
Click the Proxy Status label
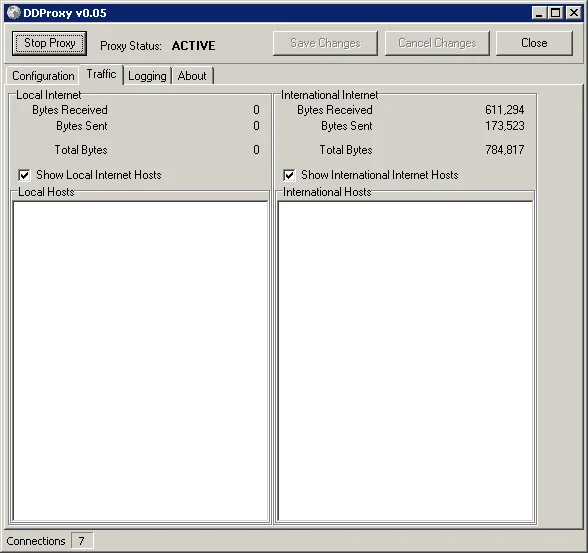(131, 46)
